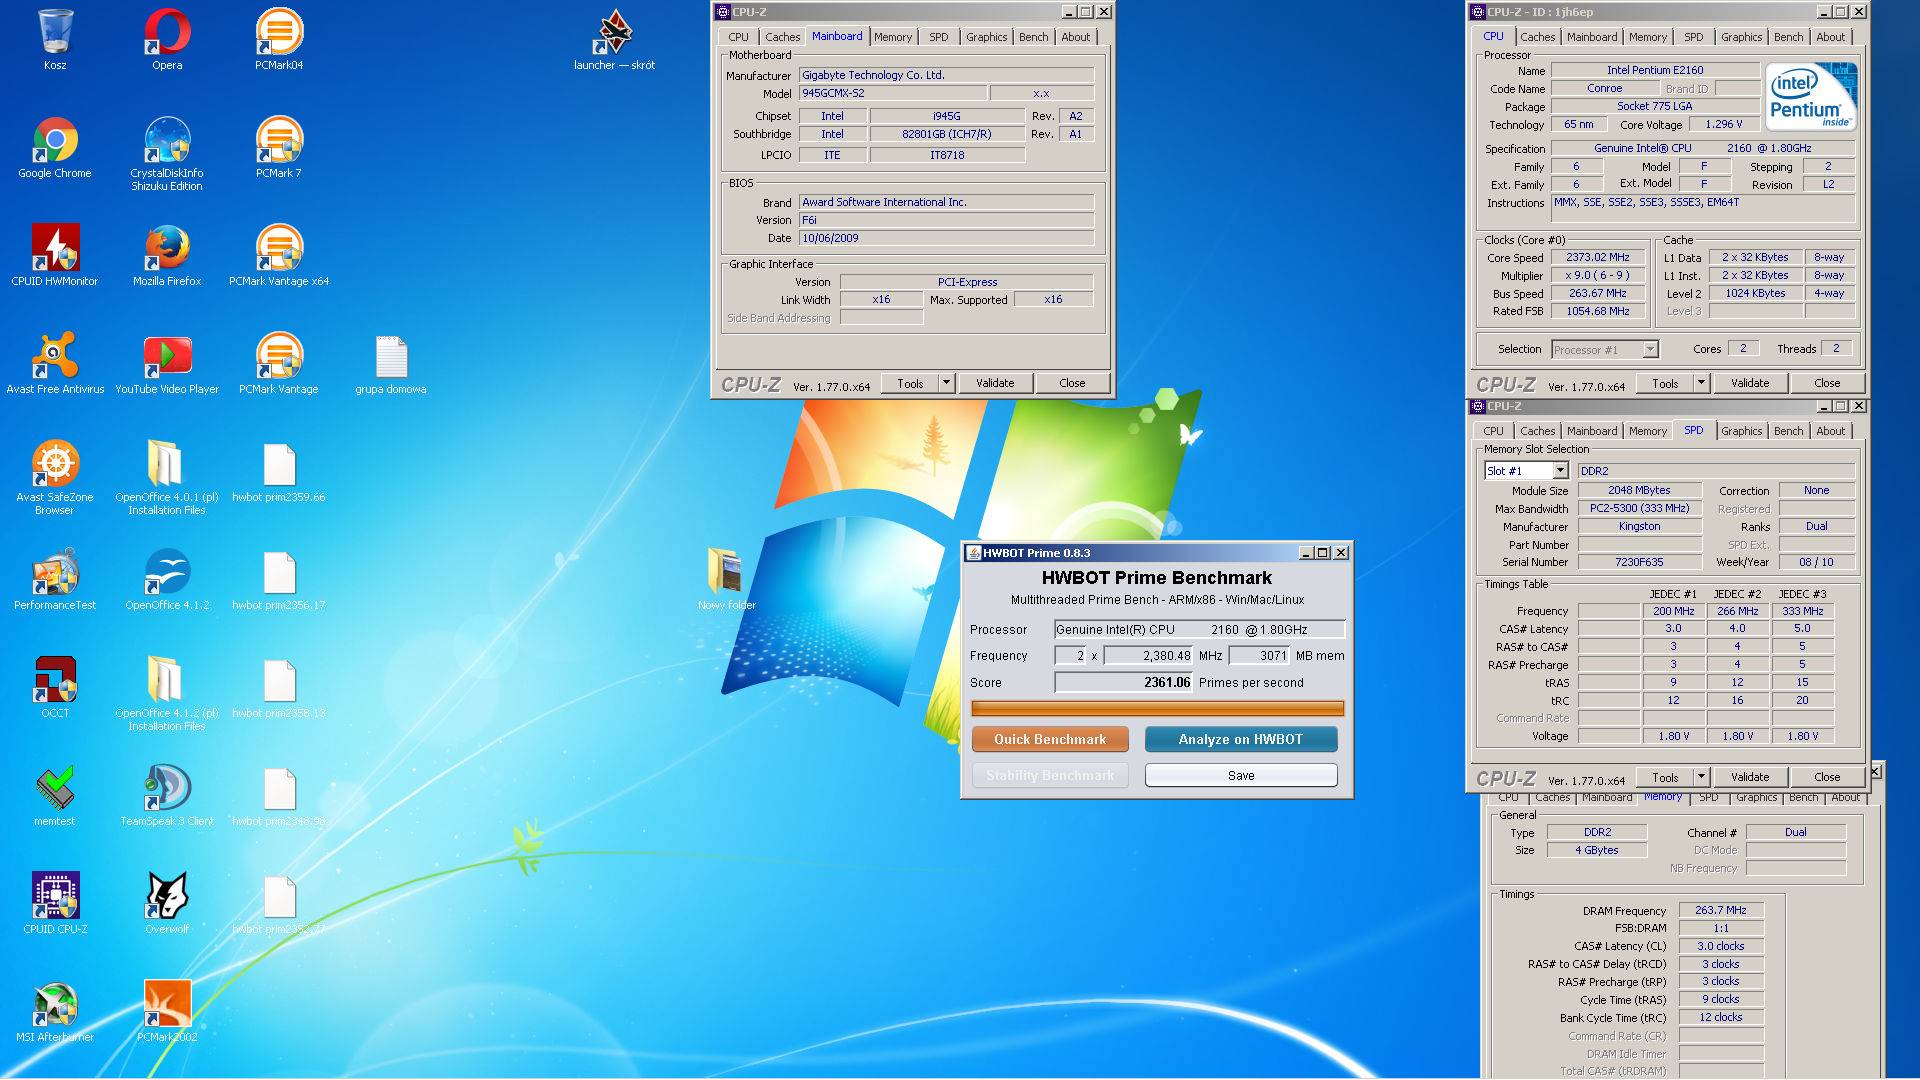
Task: Open Tools dropdown arrow in SPD CPU-Z window
Action: coord(1701,777)
